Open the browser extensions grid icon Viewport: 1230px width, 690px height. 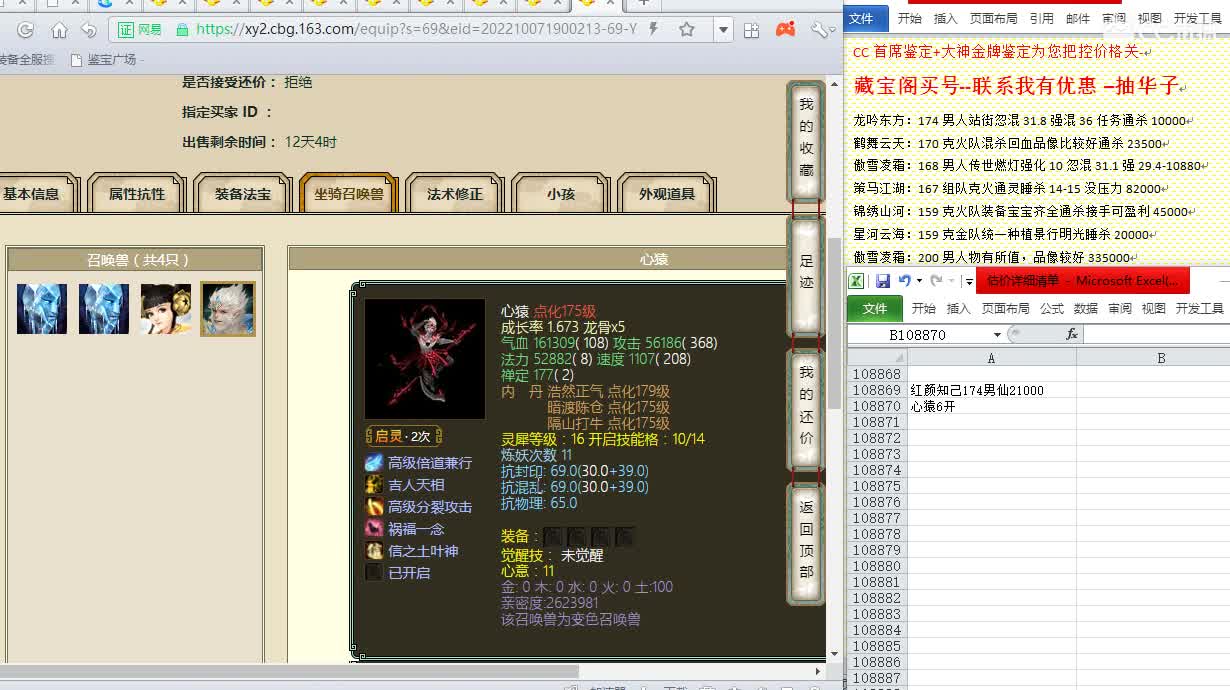pyautogui.click(x=754, y=30)
